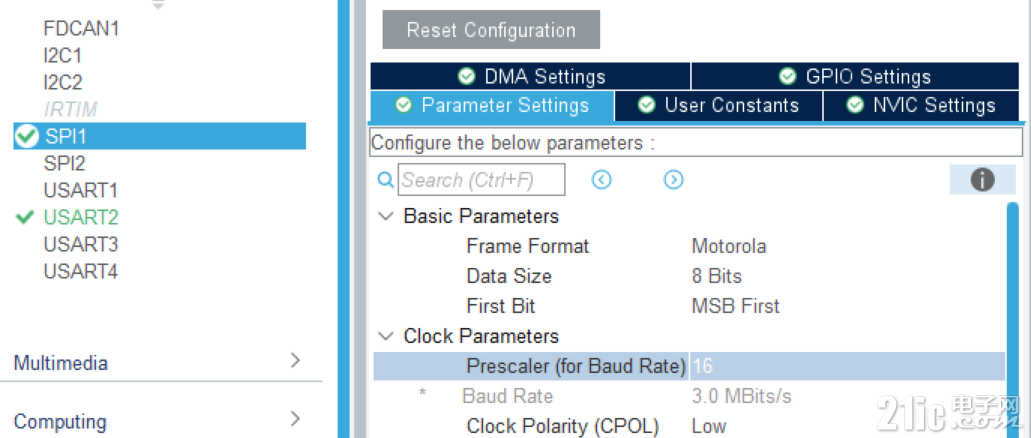This screenshot has width=1031, height=438.
Task: Collapse the Clock Parameters section
Action: click(x=386, y=336)
